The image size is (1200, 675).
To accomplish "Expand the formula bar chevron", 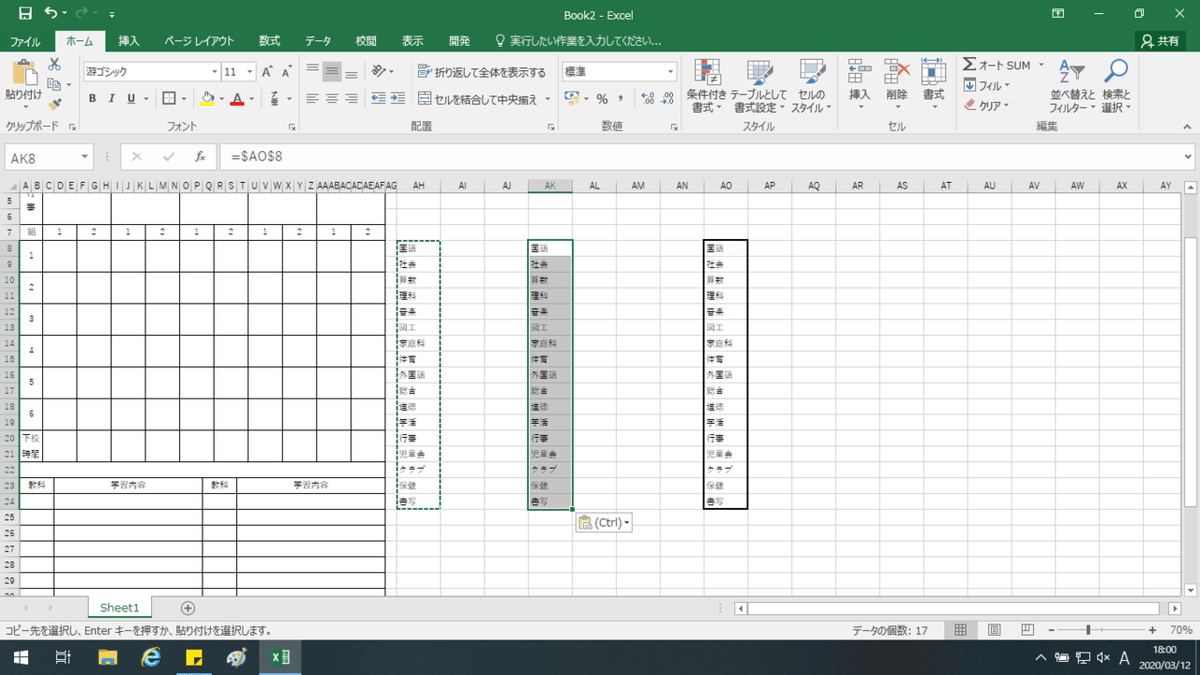I will (x=1187, y=157).
